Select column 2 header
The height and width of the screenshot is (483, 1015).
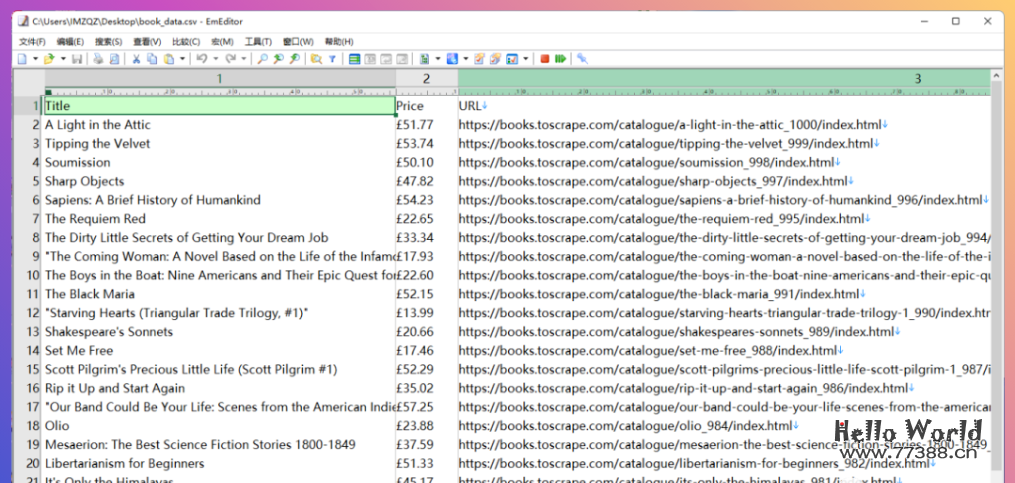(426, 78)
